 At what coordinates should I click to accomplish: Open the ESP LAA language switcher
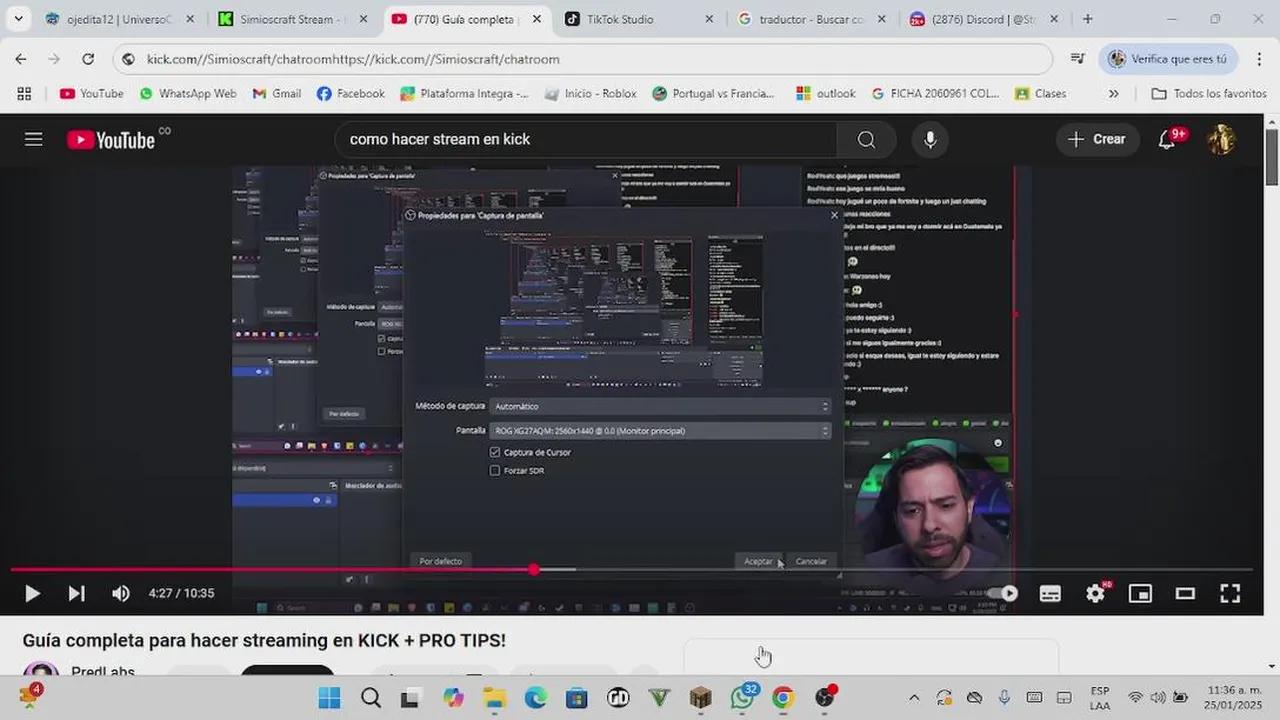click(x=1100, y=697)
